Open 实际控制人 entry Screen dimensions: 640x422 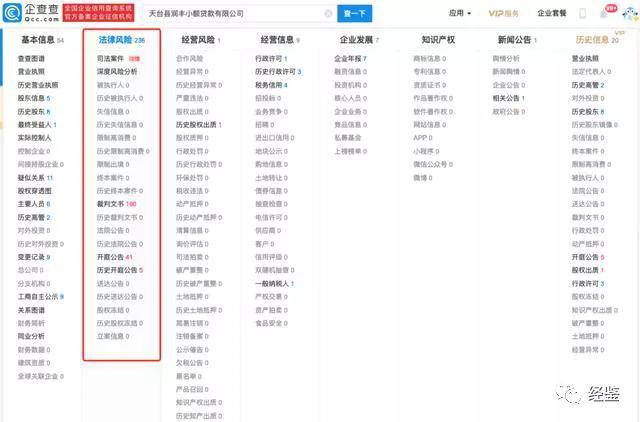pos(34,138)
